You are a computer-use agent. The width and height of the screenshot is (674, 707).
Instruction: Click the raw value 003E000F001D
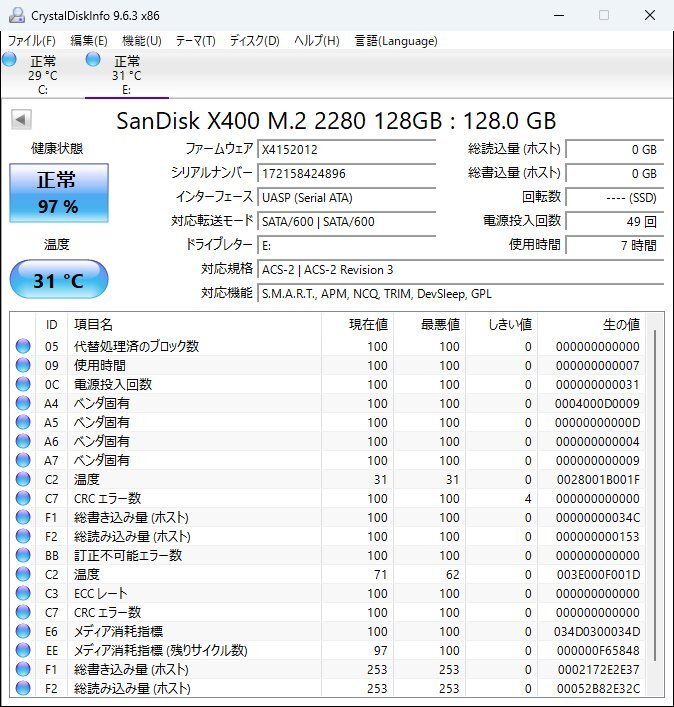598,574
